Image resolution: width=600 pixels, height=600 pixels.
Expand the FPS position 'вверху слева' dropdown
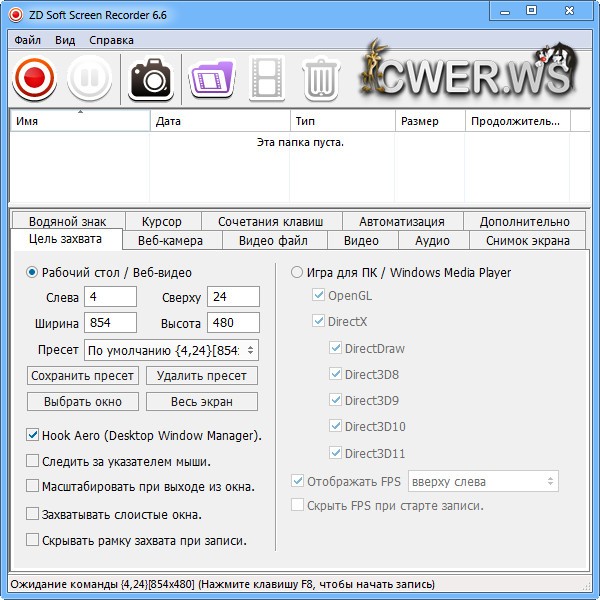[483, 481]
